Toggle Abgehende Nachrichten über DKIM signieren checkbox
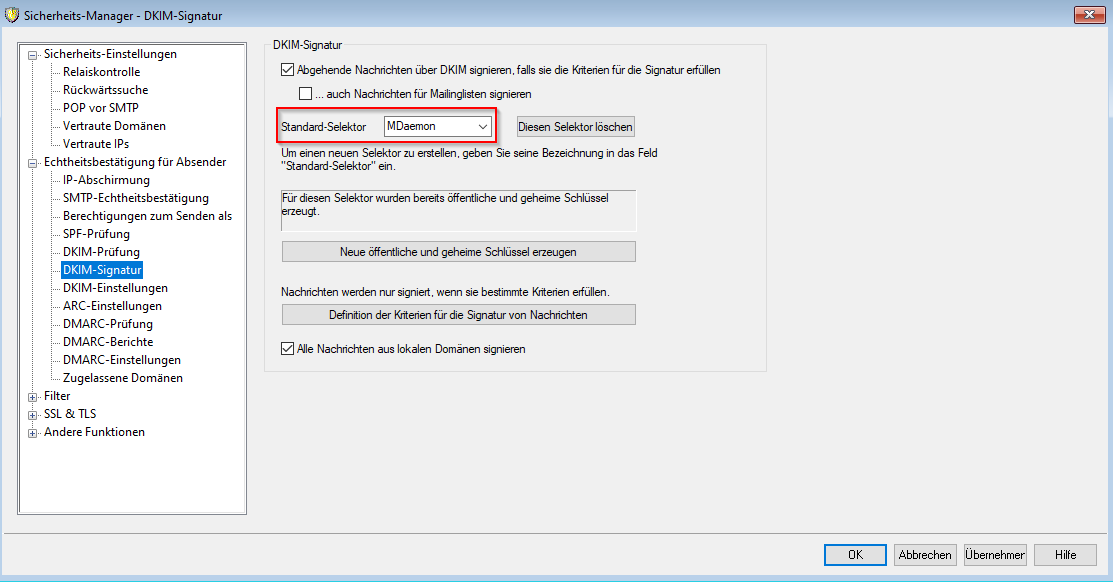The width and height of the screenshot is (1113, 582). (289, 71)
